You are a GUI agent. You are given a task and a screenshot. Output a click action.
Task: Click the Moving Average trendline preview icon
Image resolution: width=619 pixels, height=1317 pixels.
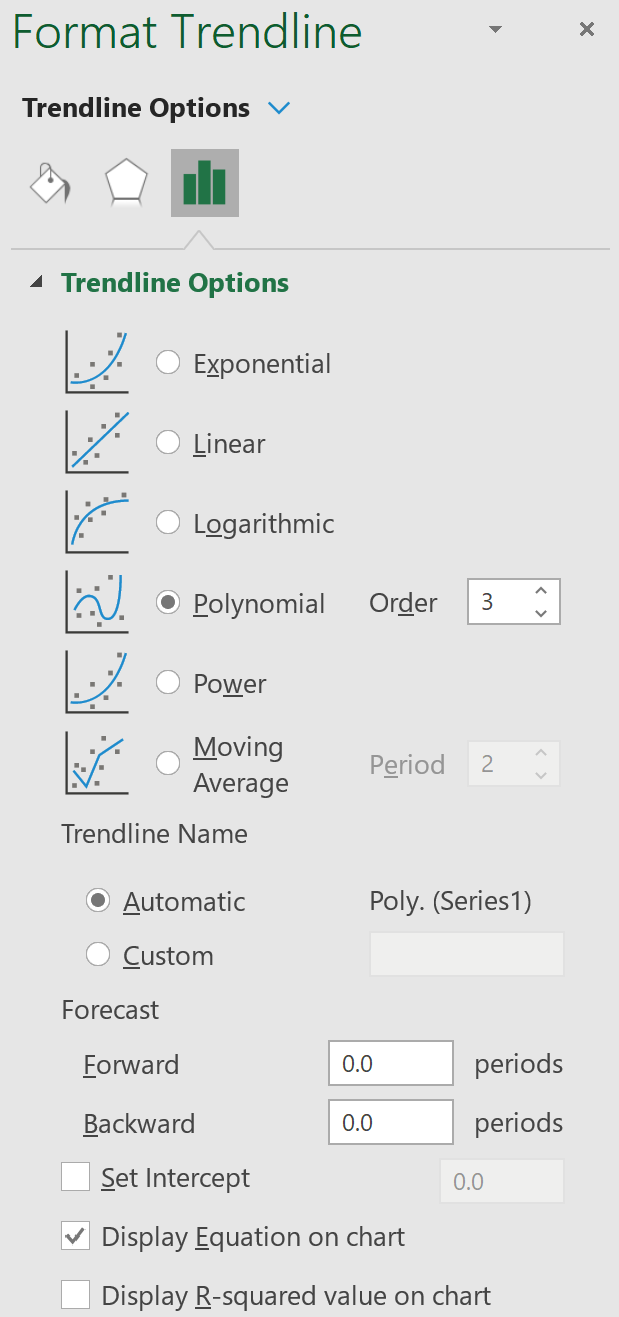(96, 763)
